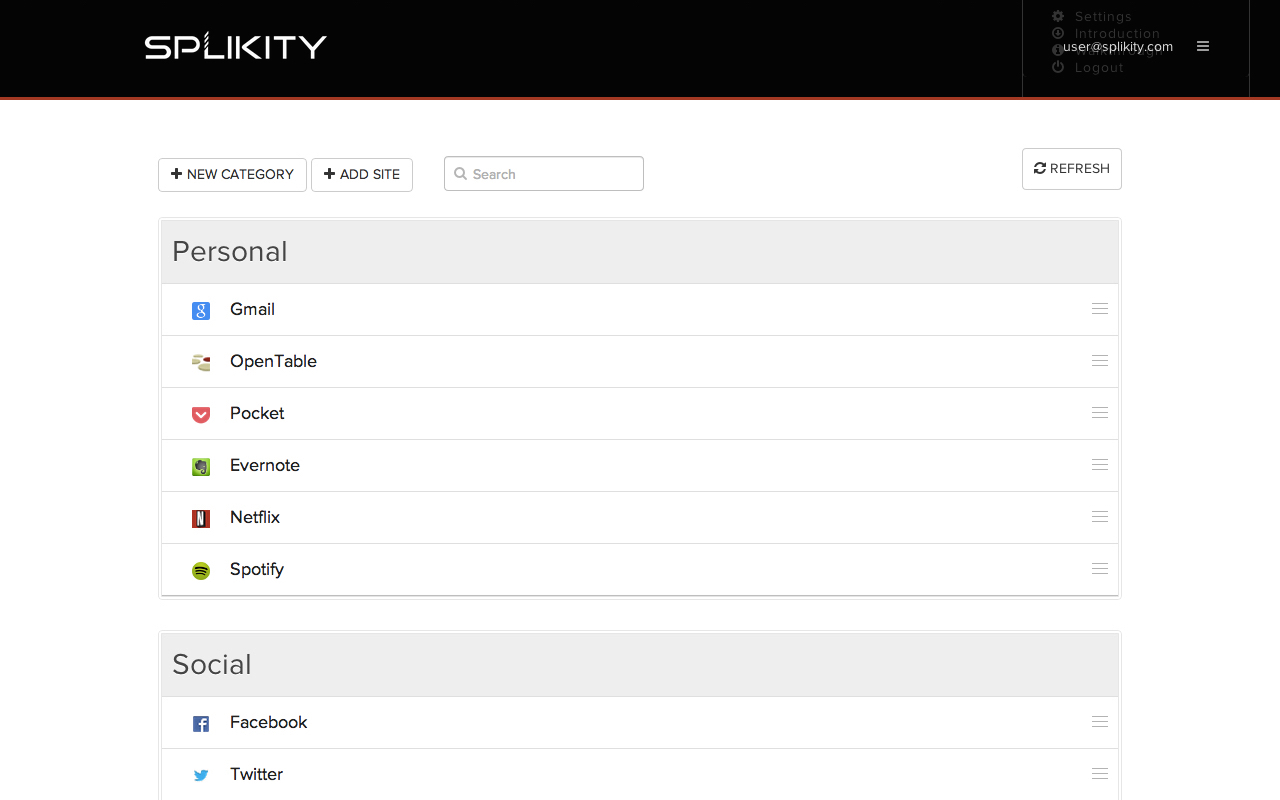
Task: Click the reorder handle on the Gmail row
Action: [1100, 309]
